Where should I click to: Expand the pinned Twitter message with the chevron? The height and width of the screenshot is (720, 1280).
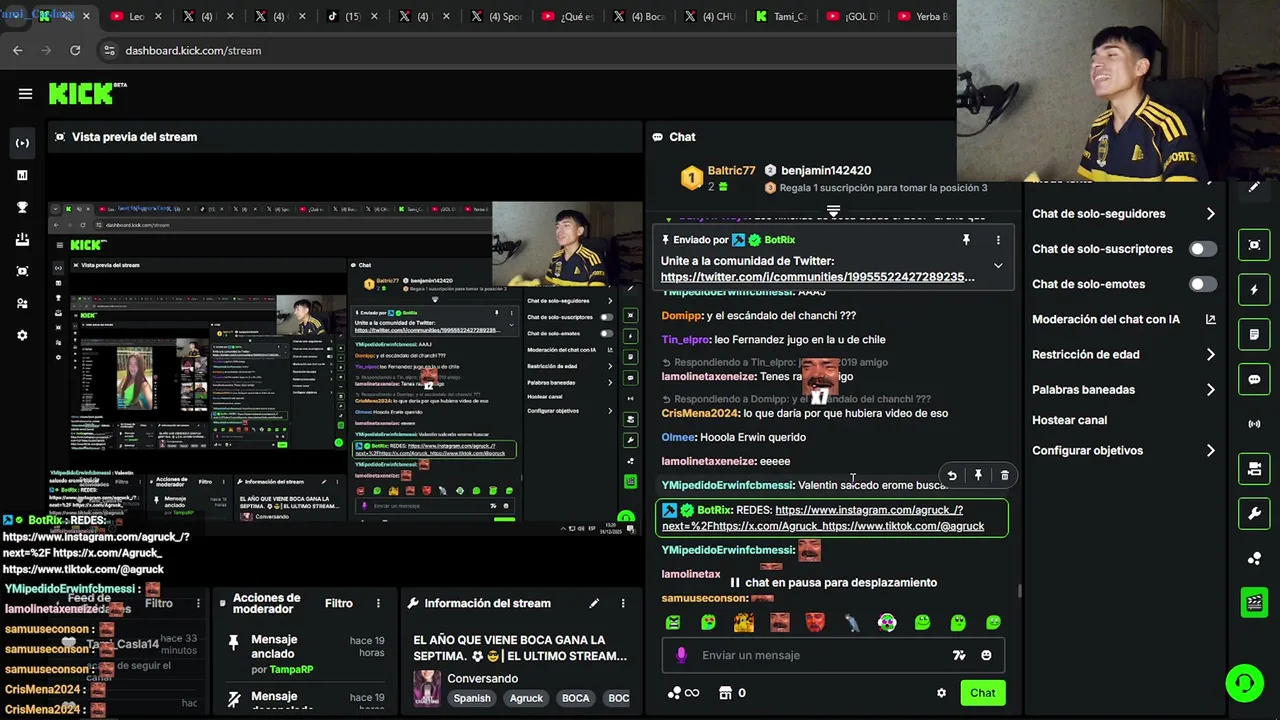click(x=997, y=266)
